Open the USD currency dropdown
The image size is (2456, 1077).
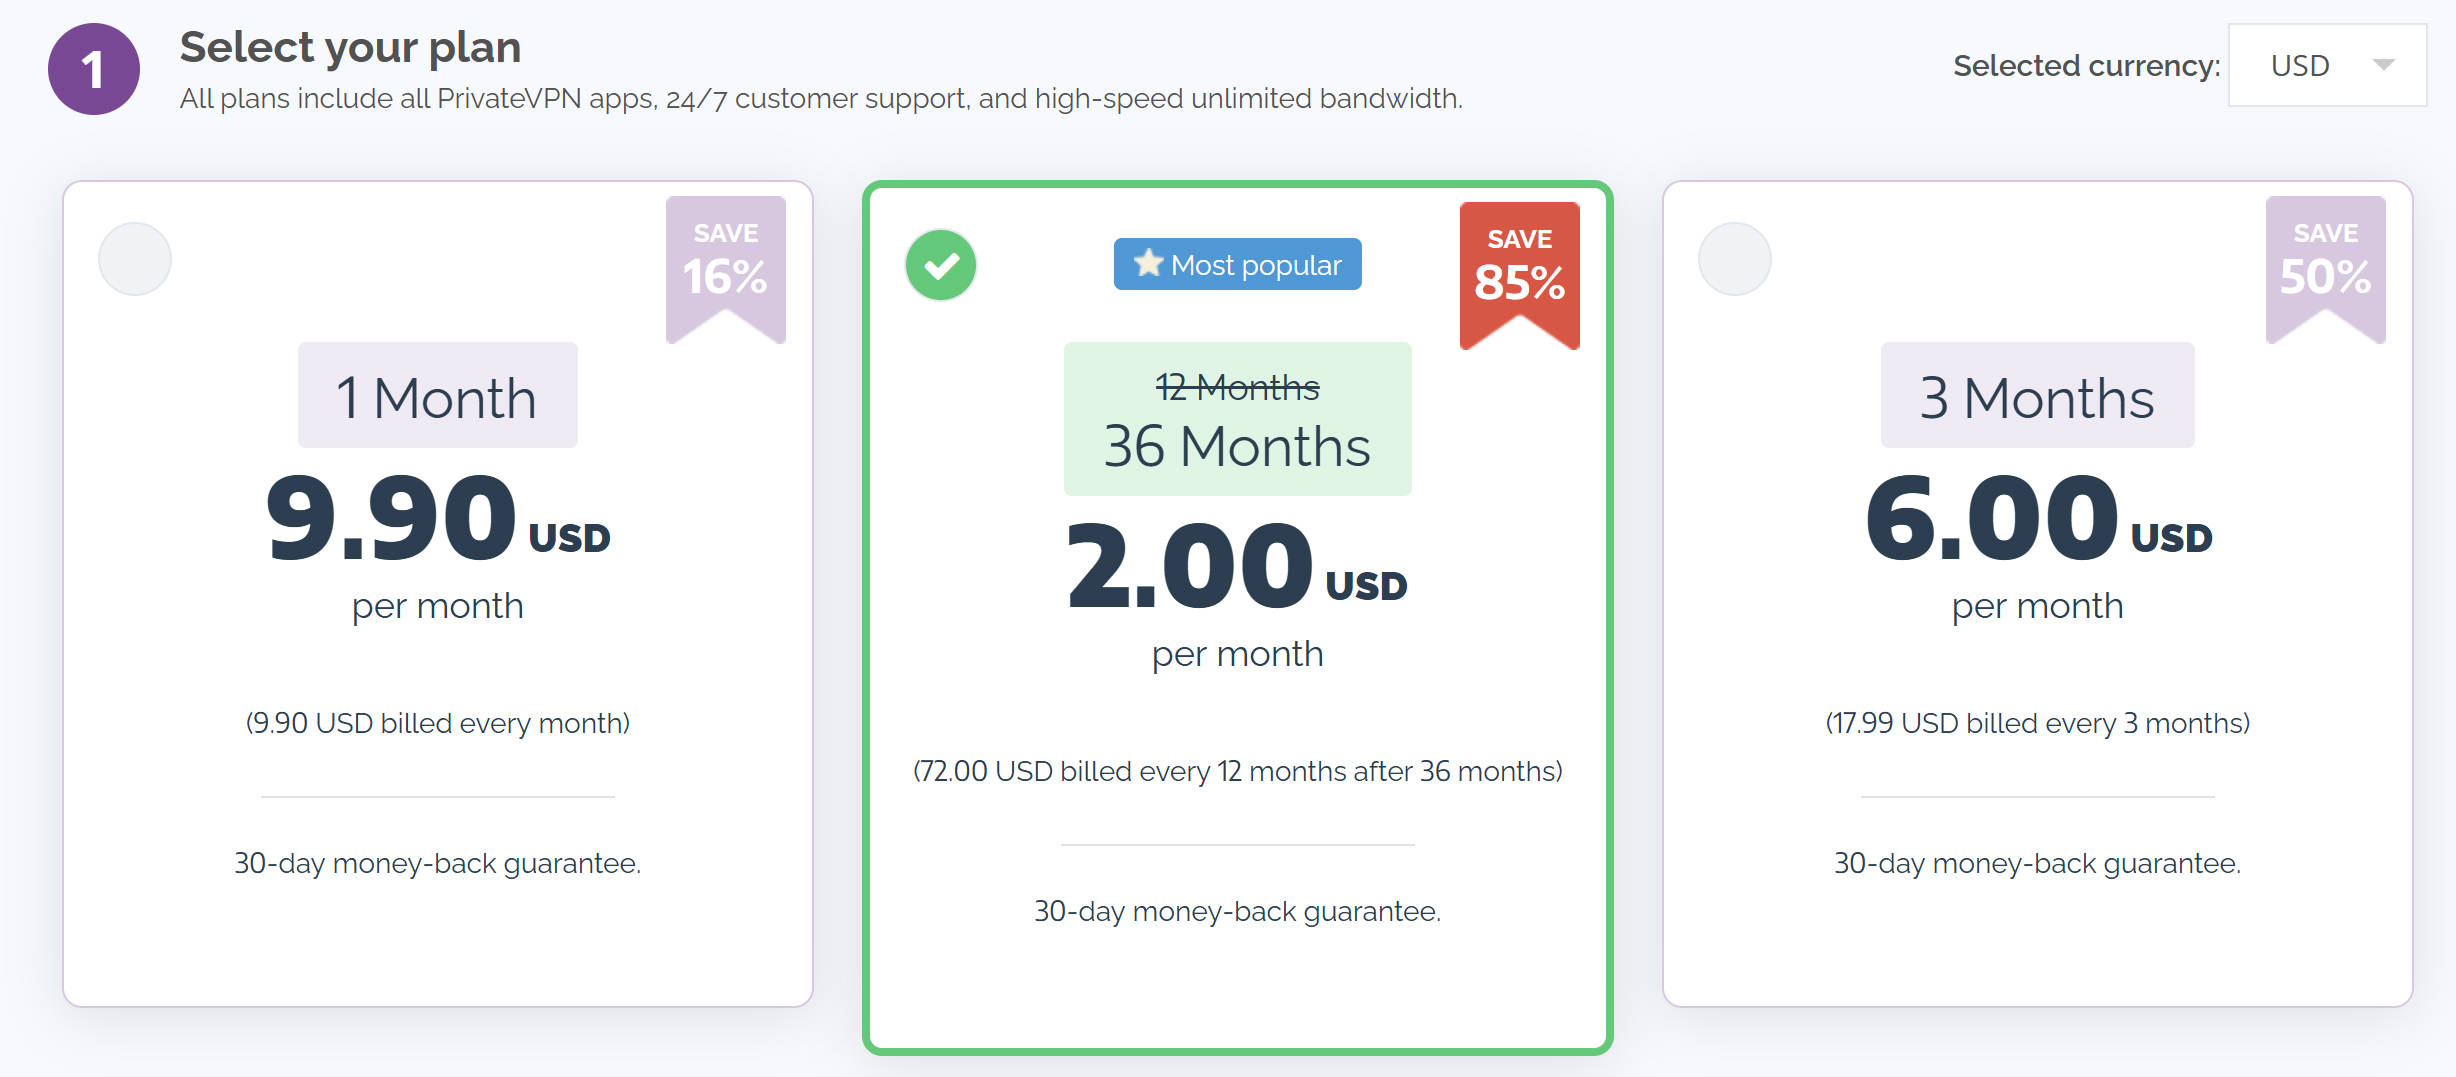tap(2327, 65)
